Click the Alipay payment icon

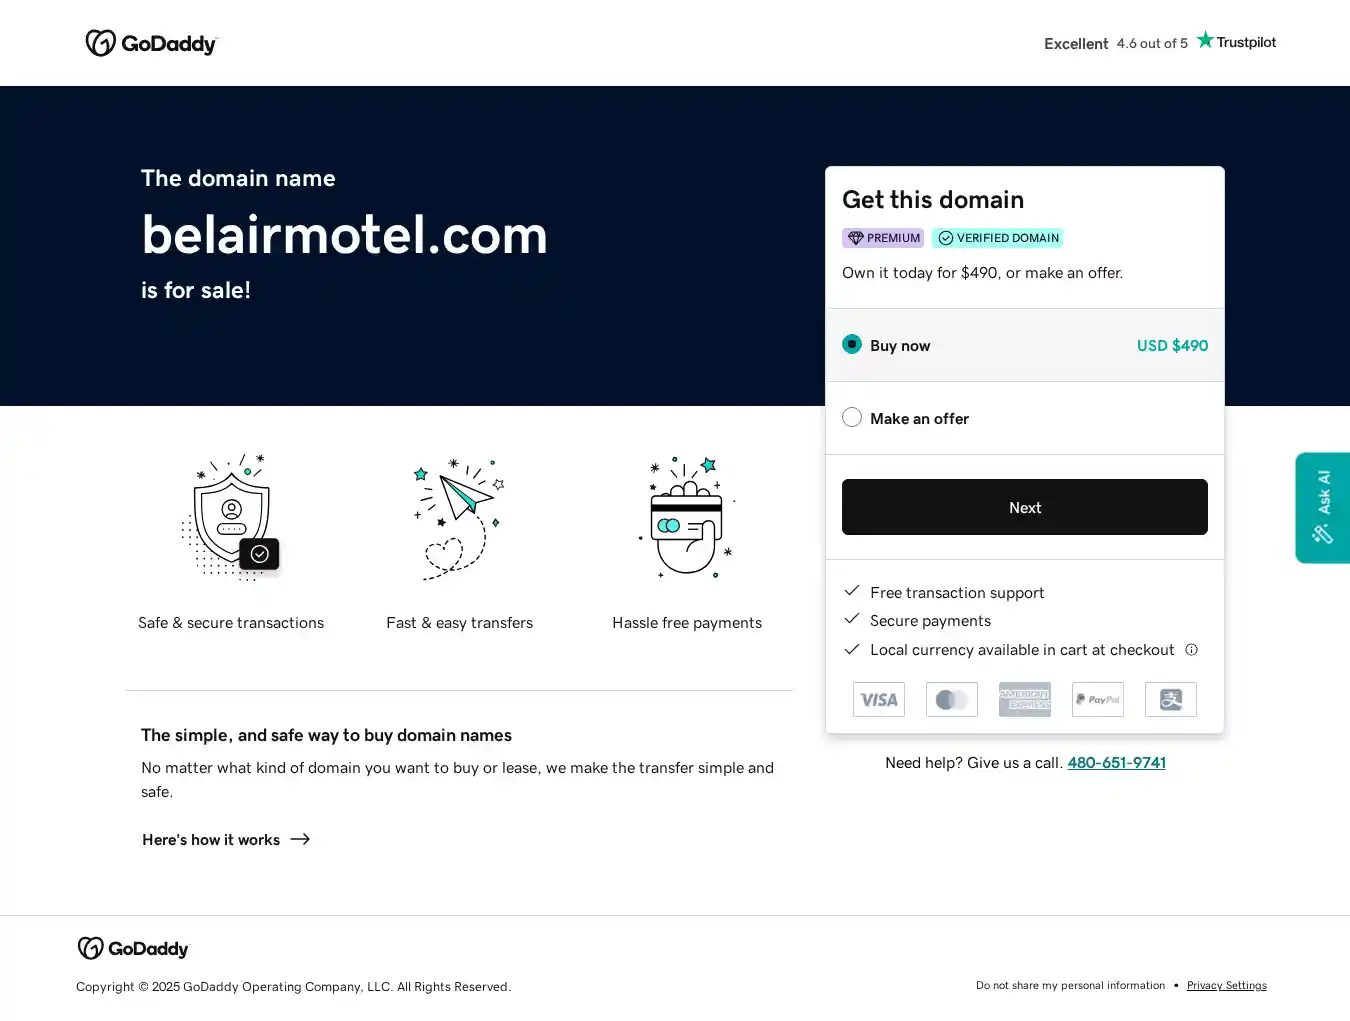point(1171,700)
